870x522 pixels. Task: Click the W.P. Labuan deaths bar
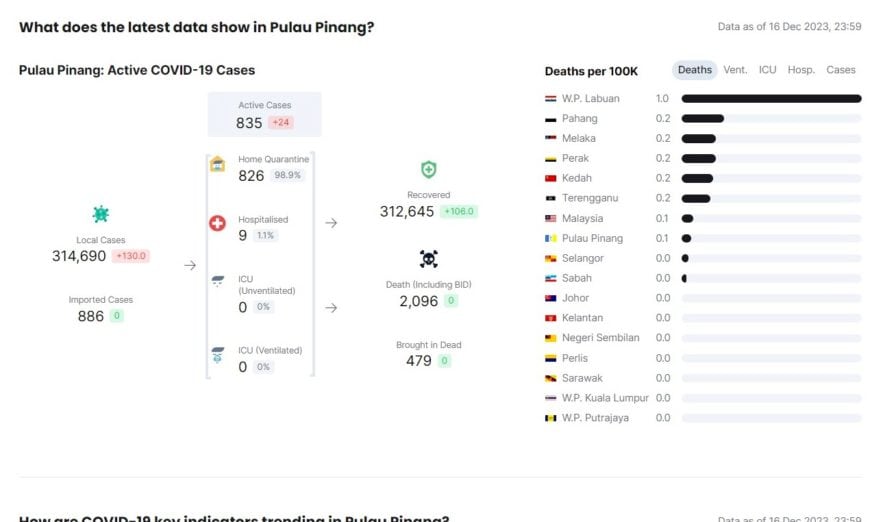771,99
